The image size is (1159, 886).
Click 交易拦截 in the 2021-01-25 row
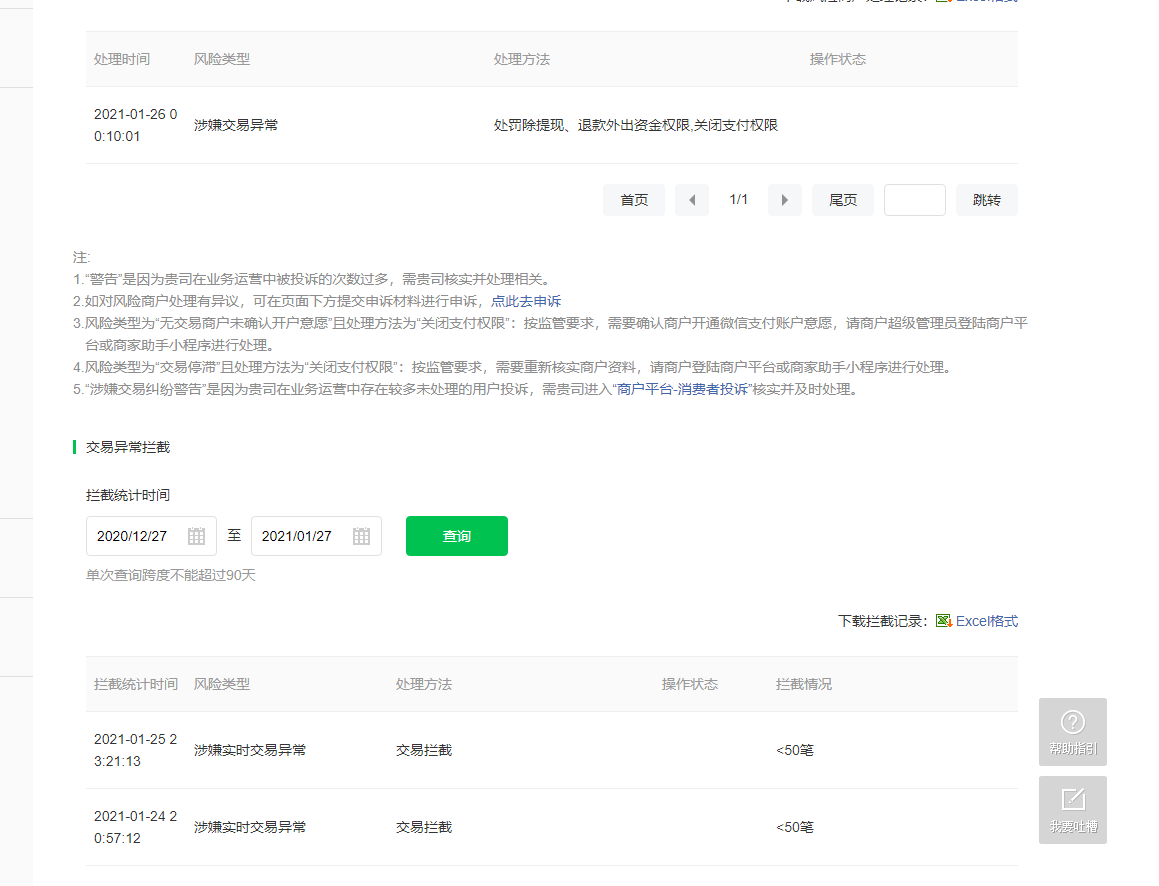click(424, 750)
